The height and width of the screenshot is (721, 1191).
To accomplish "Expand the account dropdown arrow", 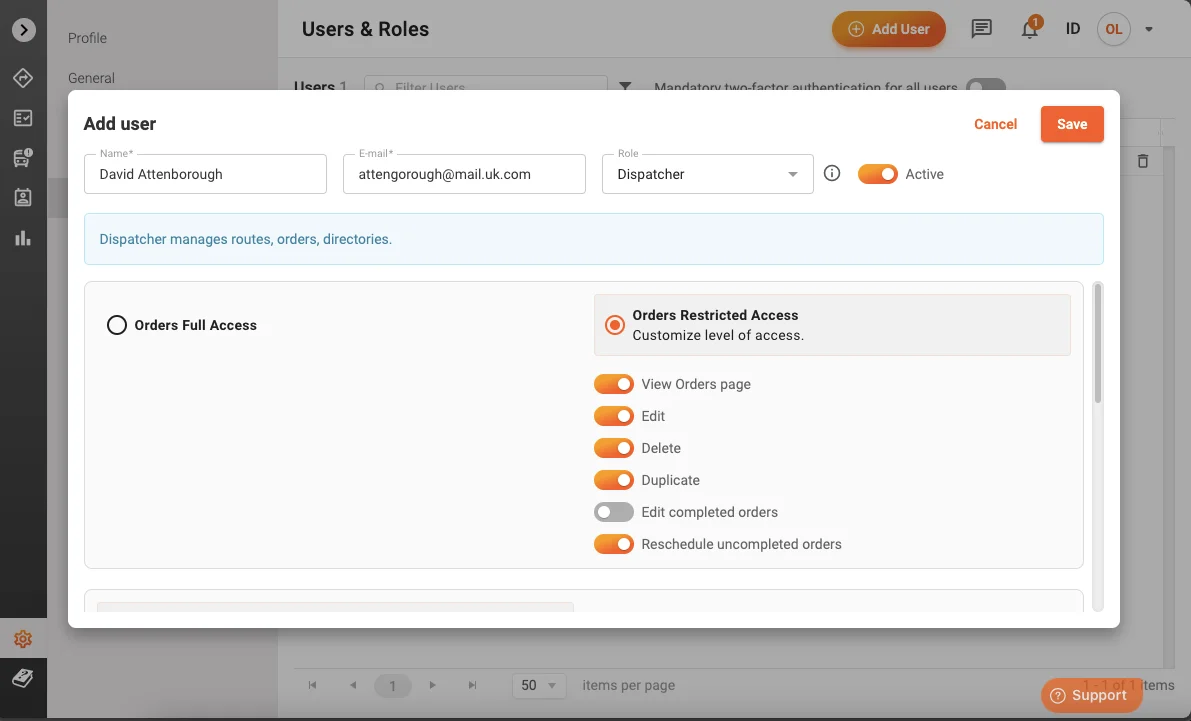I will (x=1148, y=30).
